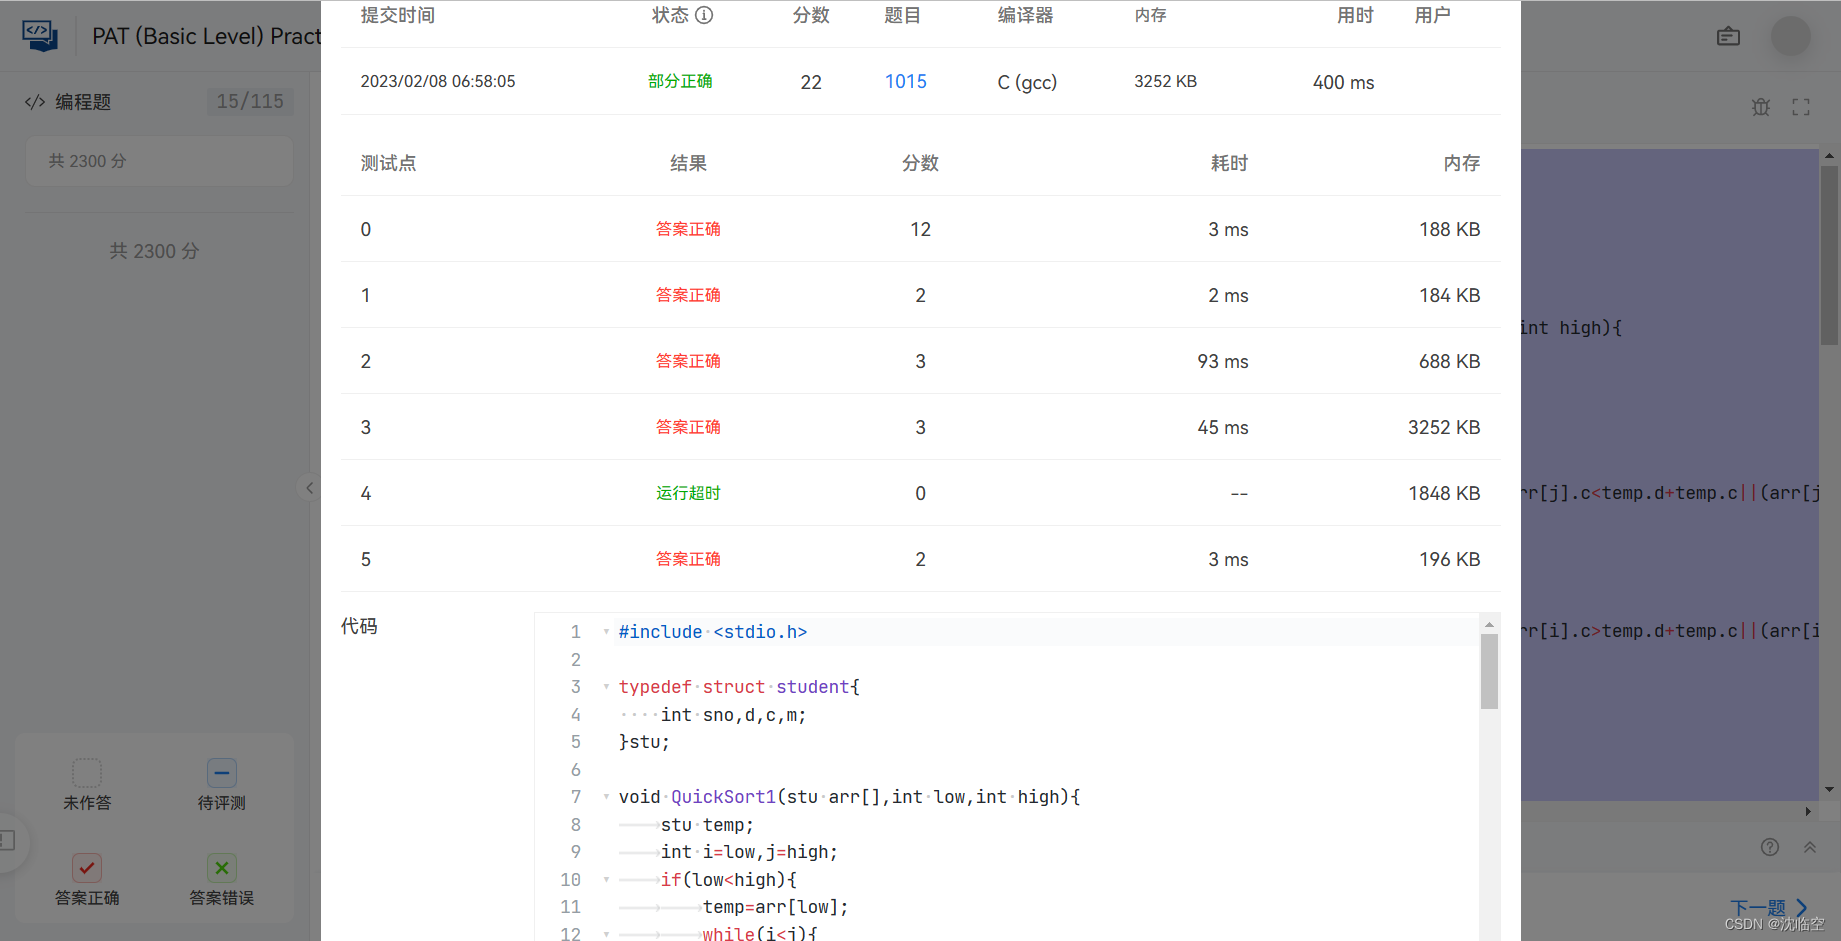Enter fullscreen using the fullscreen icon
This screenshot has width=1841, height=941.
1801,107
